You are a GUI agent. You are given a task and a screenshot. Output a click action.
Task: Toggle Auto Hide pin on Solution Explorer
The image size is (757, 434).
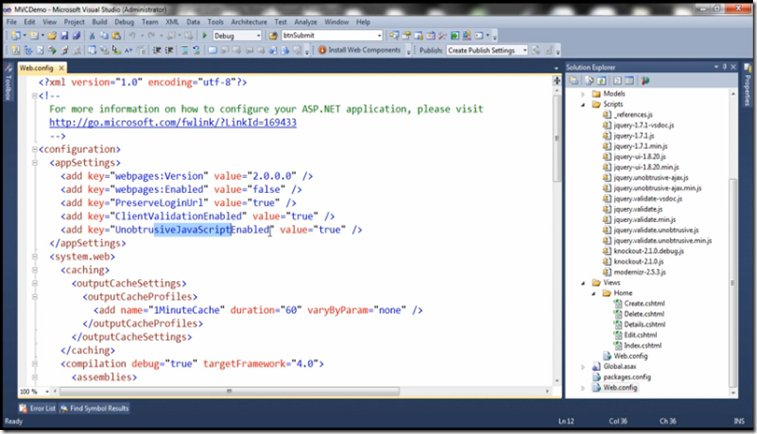pos(725,67)
